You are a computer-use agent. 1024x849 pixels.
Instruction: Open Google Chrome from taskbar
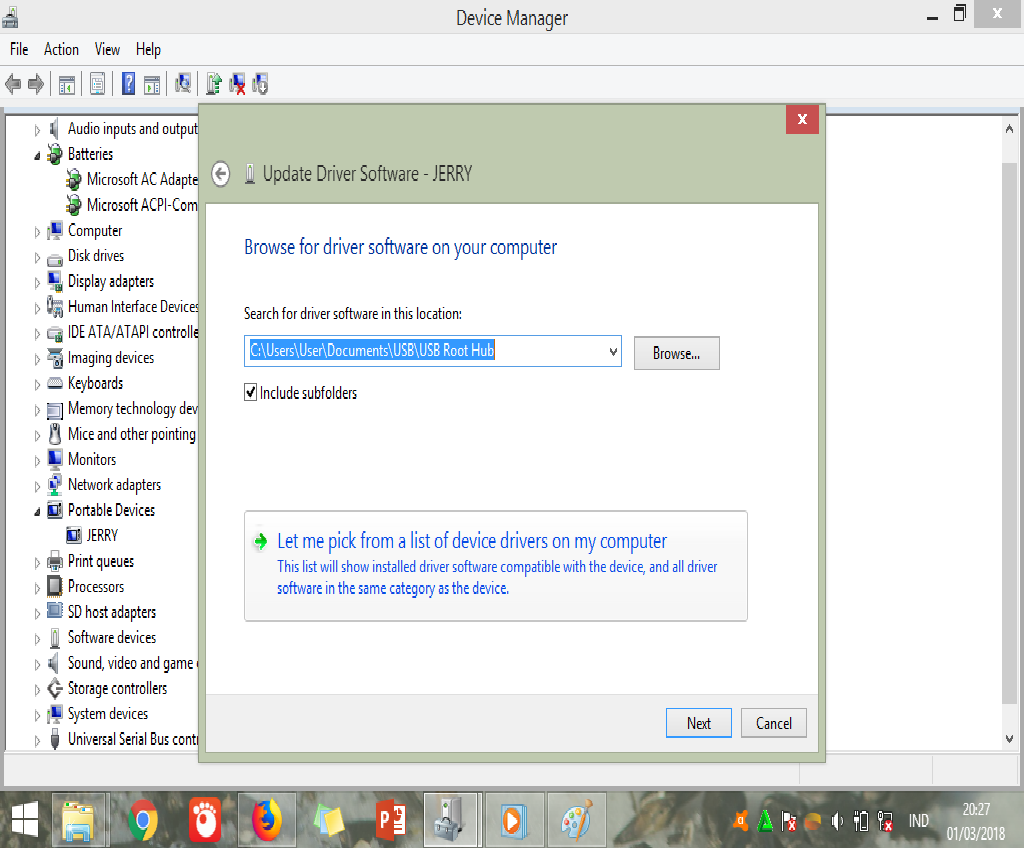coord(143,820)
